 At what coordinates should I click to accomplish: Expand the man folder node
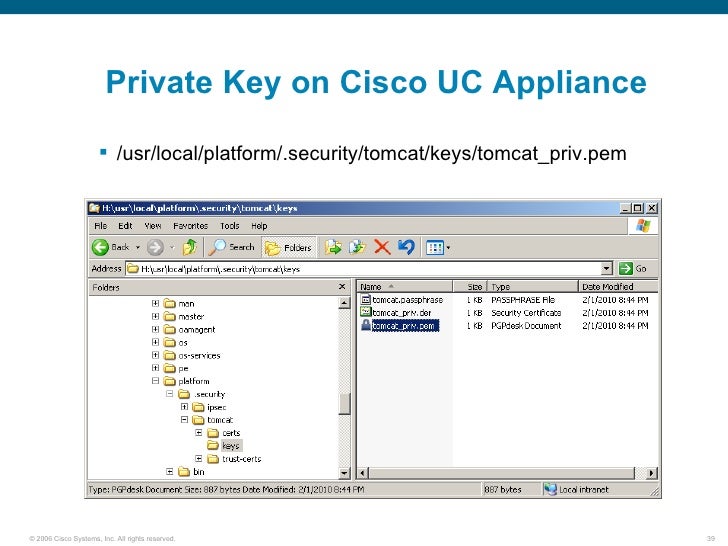pos(156,303)
